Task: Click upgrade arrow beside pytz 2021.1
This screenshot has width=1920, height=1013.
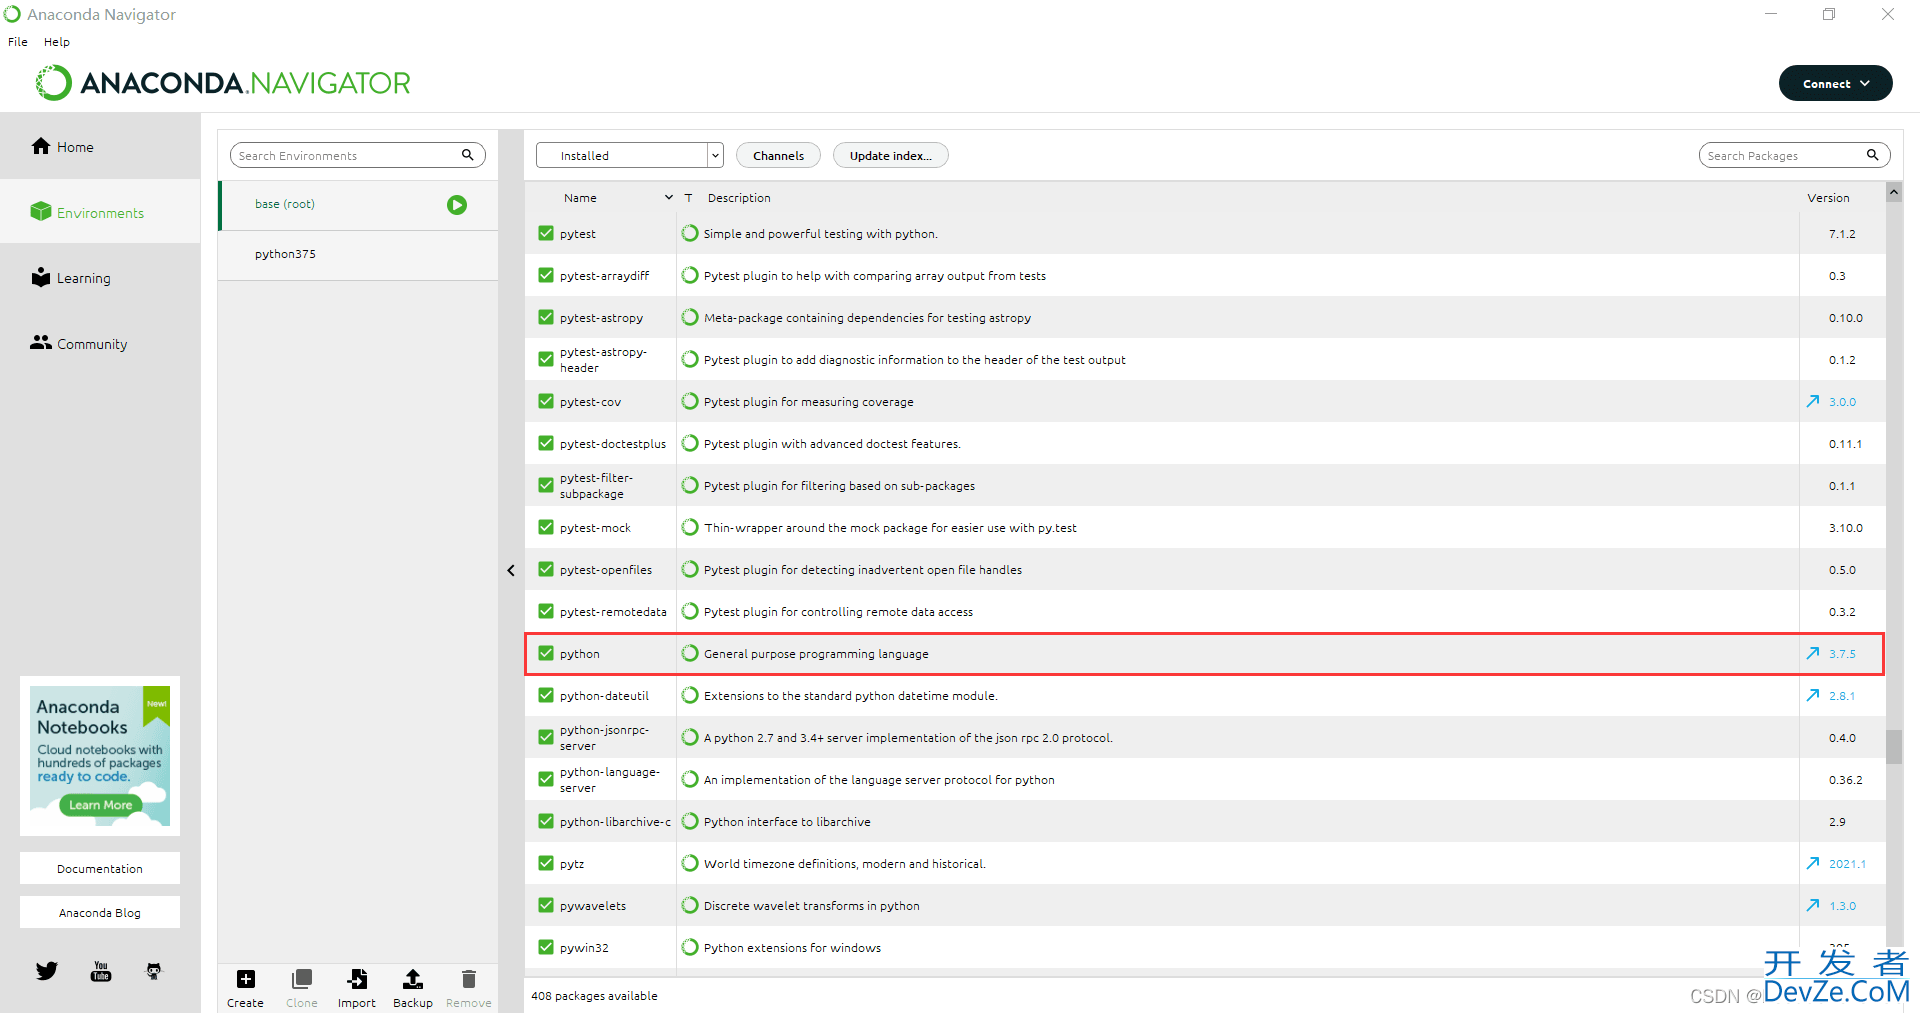Action: (1813, 863)
